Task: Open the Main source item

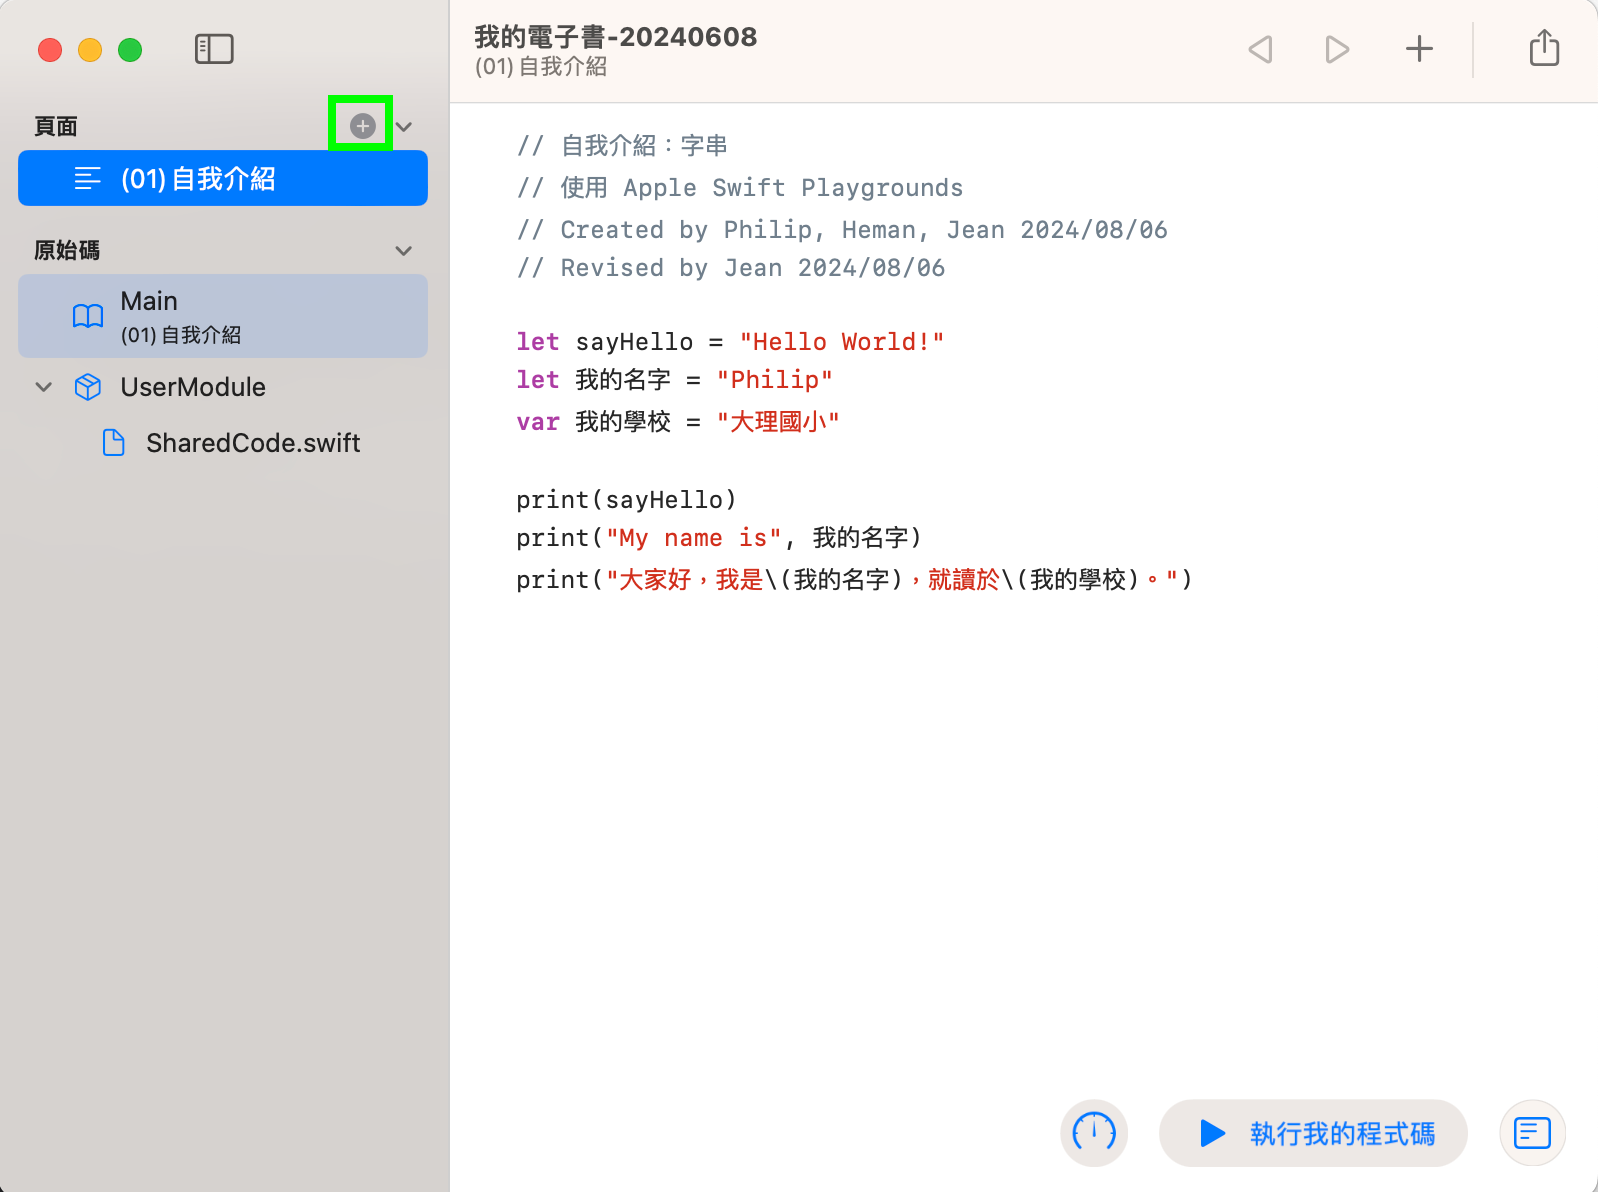Action: (x=223, y=316)
